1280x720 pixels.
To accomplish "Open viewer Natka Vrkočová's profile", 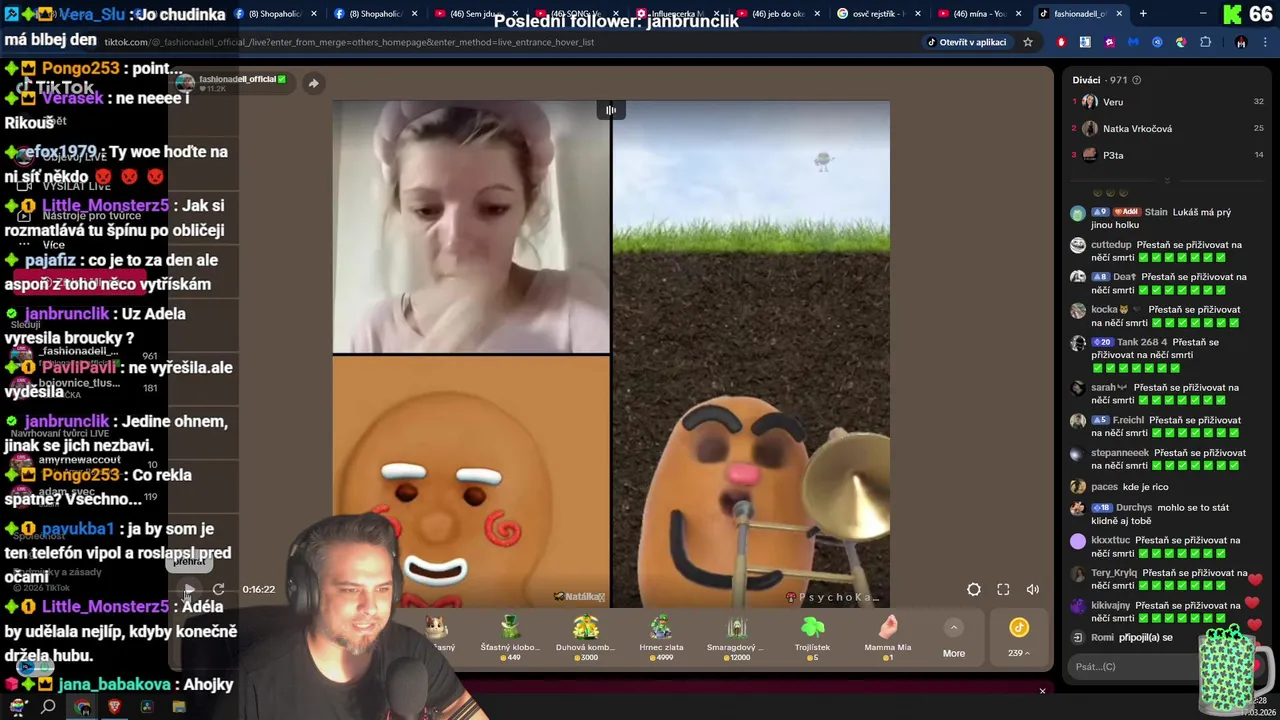I will (x=1137, y=129).
